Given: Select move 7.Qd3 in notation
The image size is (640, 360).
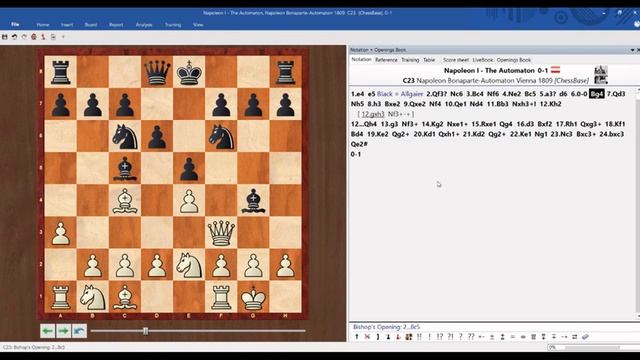Looking at the screenshot, I should 616,94.
